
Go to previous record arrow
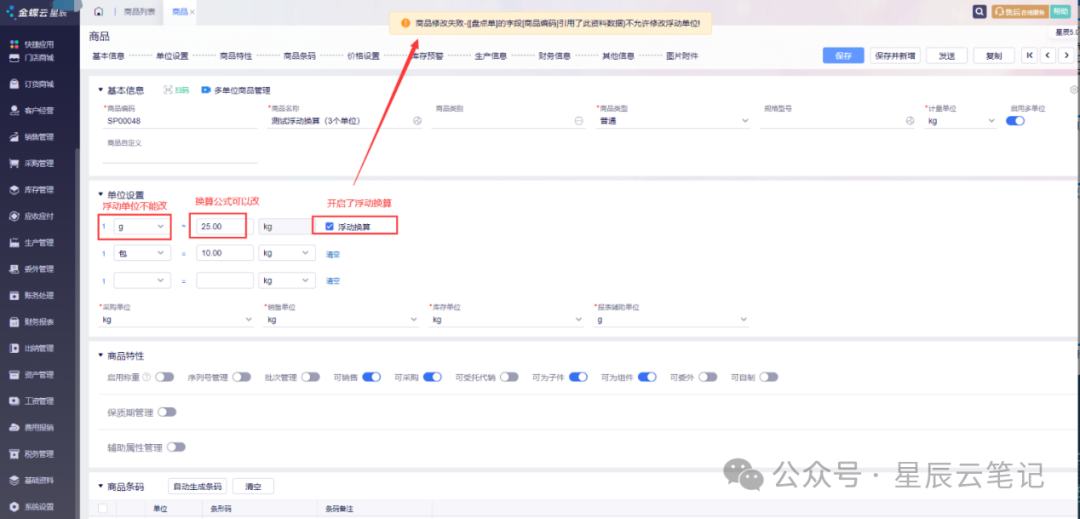coord(1048,56)
